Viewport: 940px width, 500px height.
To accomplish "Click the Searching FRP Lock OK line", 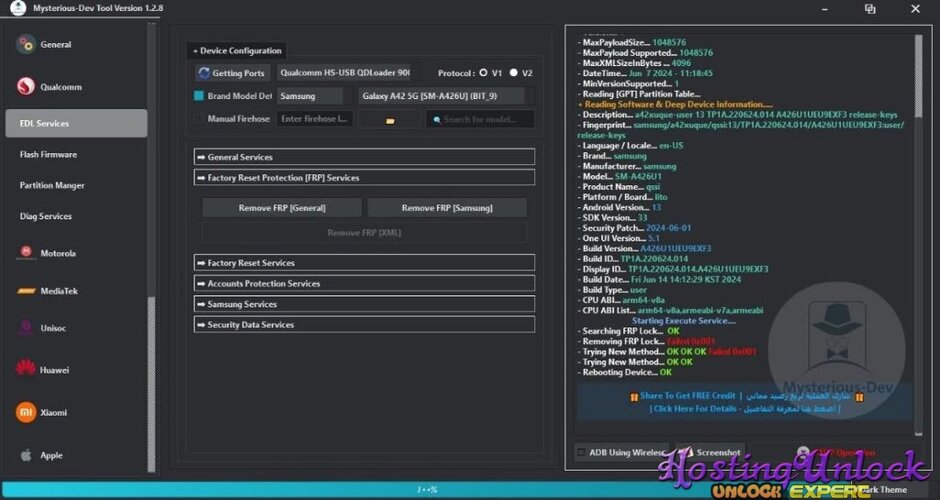I will point(628,331).
